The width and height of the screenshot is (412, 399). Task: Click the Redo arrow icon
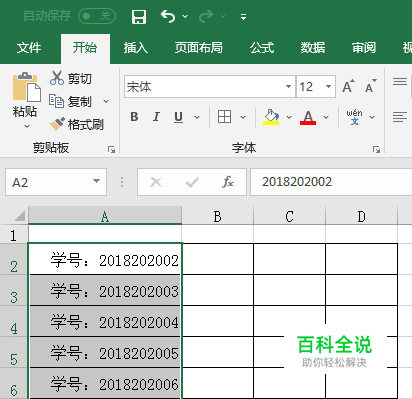(206, 16)
